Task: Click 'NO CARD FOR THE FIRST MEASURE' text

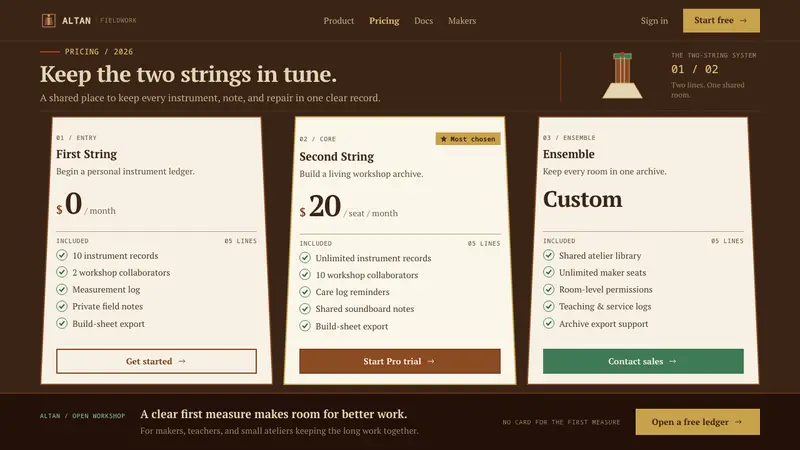Action: [x=561, y=422]
